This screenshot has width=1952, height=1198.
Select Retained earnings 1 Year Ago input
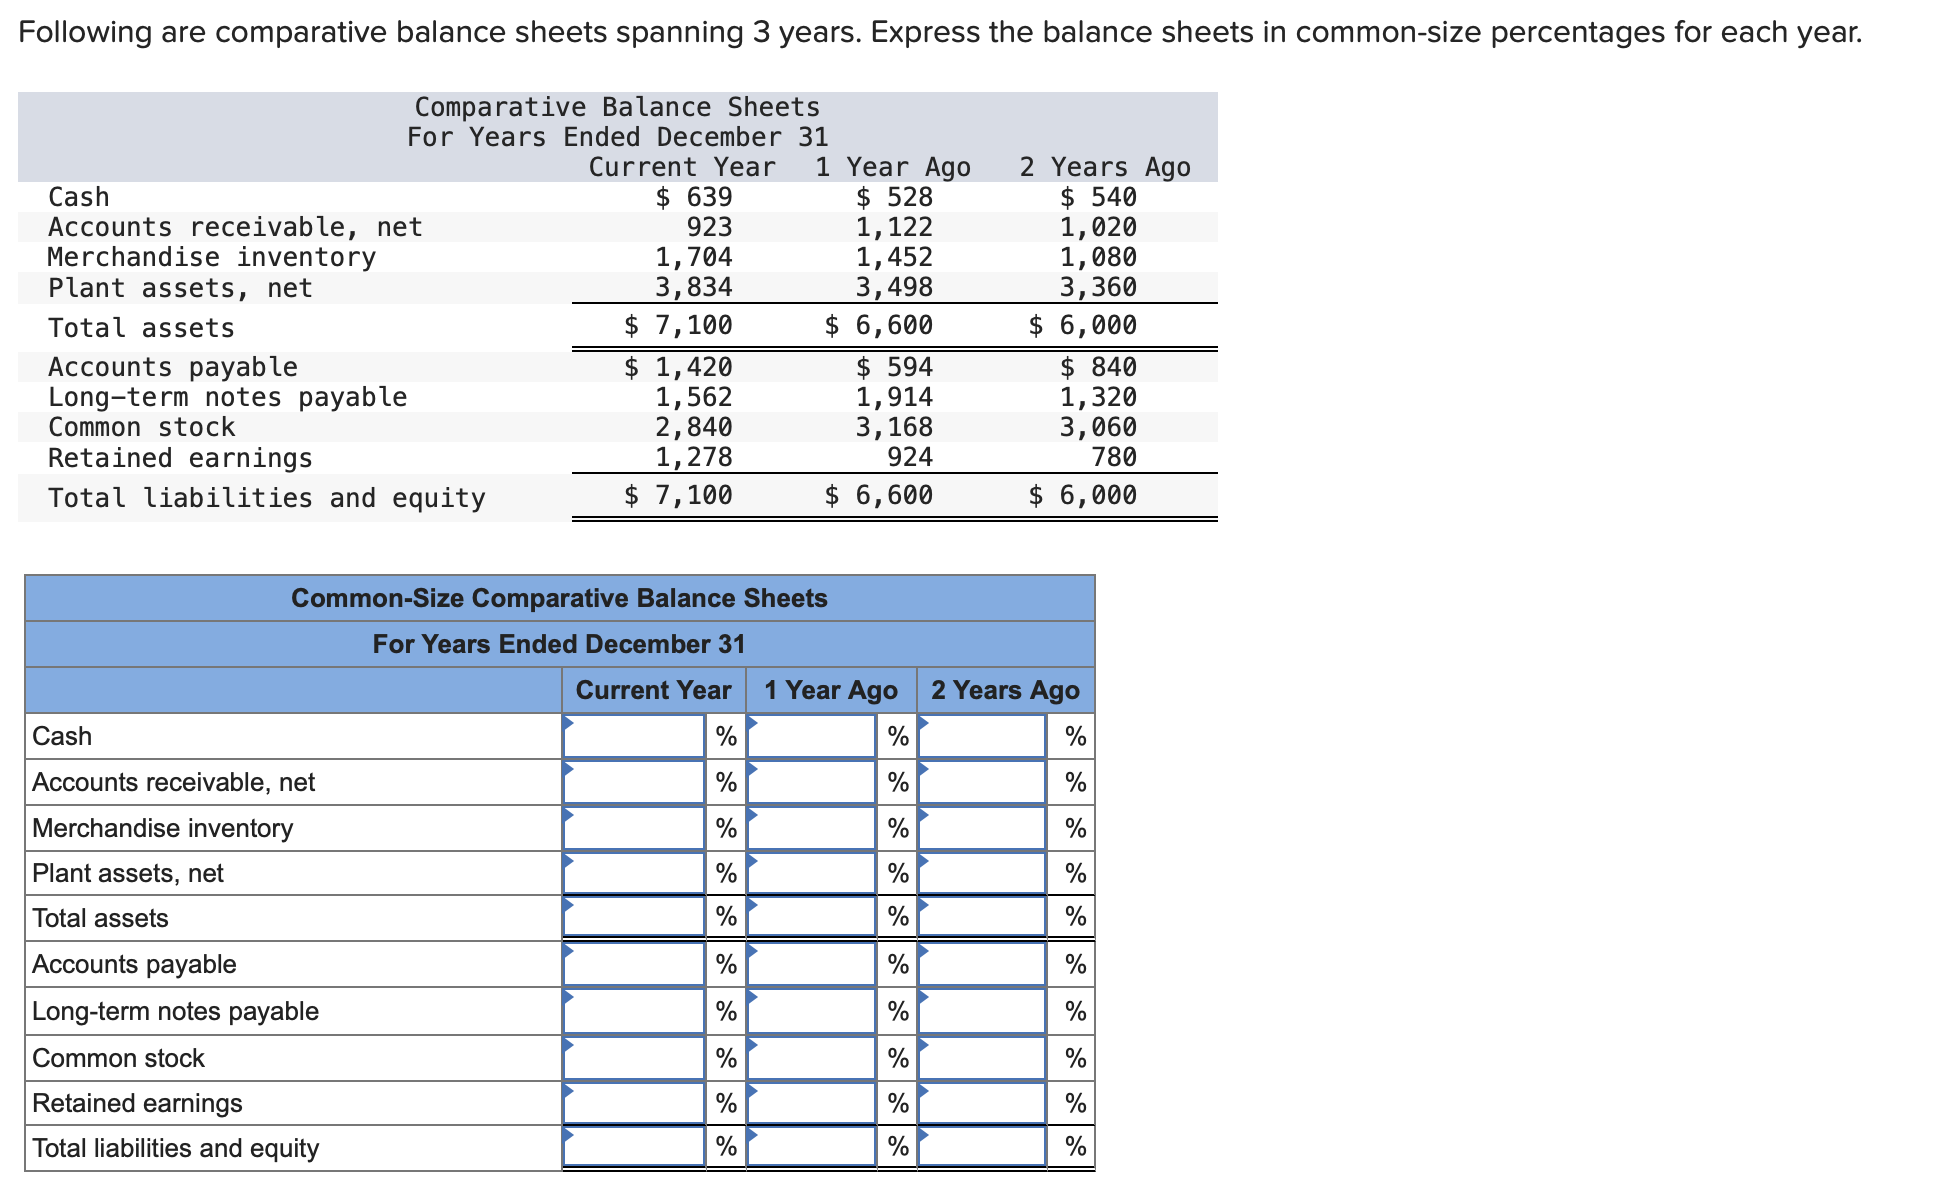[810, 1102]
